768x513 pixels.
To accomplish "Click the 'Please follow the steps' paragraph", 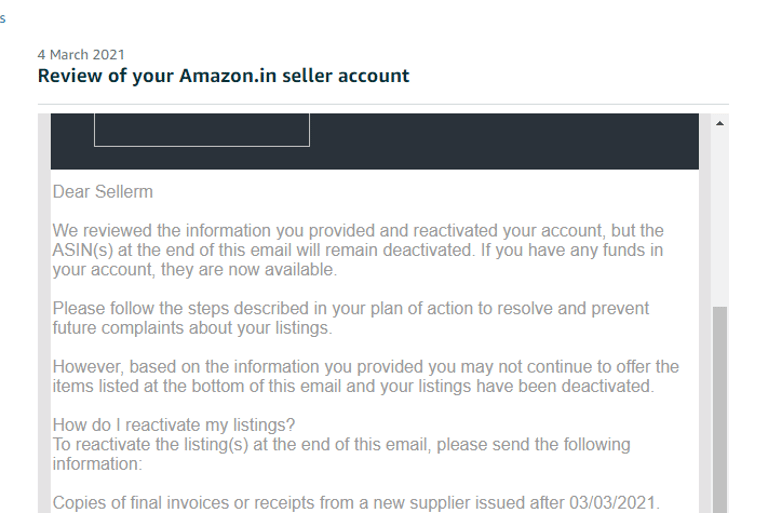I will 350,308.
